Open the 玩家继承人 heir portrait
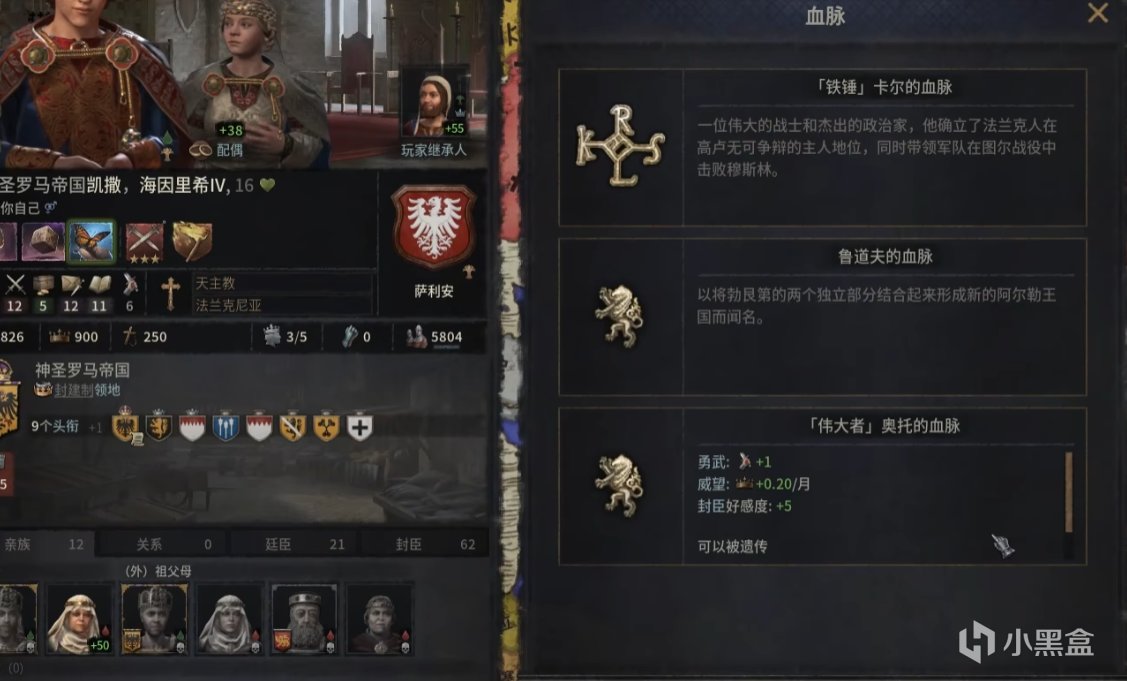 point(433,103)
